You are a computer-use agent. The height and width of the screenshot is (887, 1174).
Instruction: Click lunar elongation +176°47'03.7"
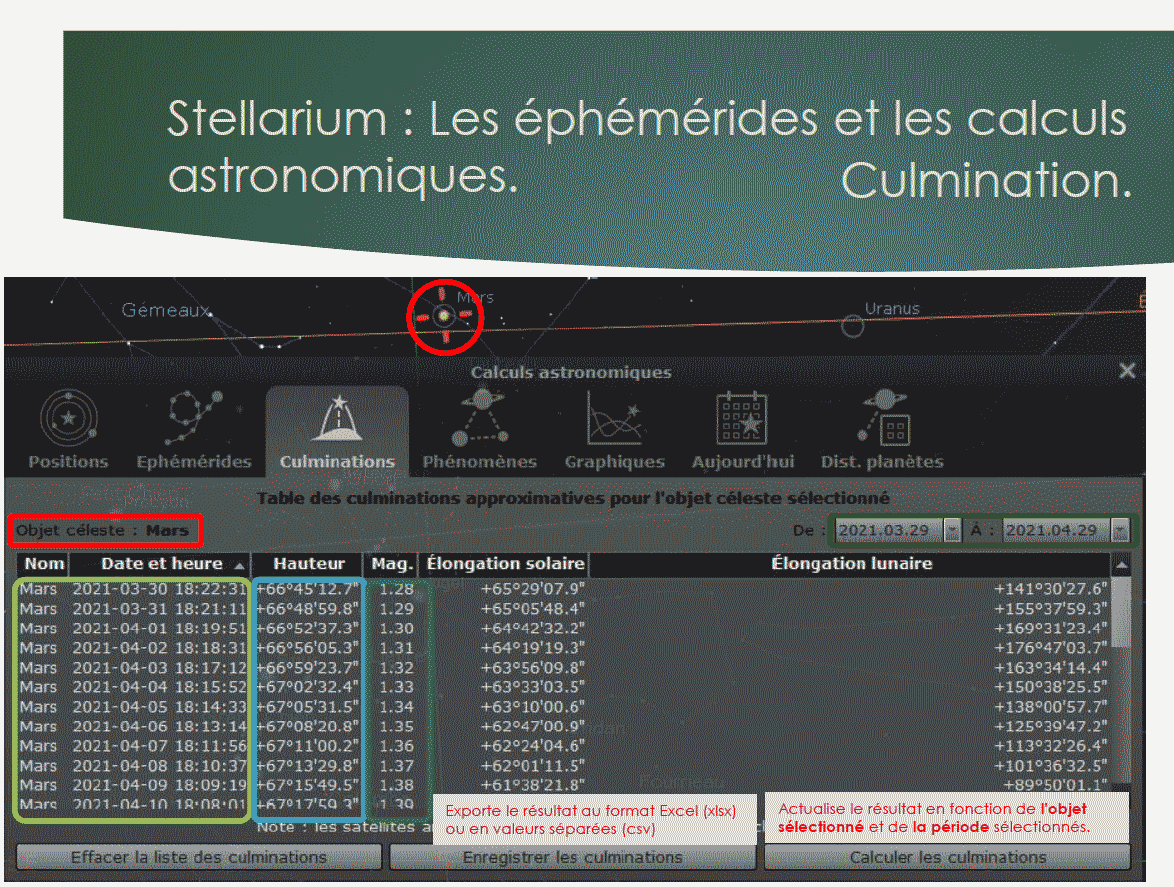point(1050,647)
